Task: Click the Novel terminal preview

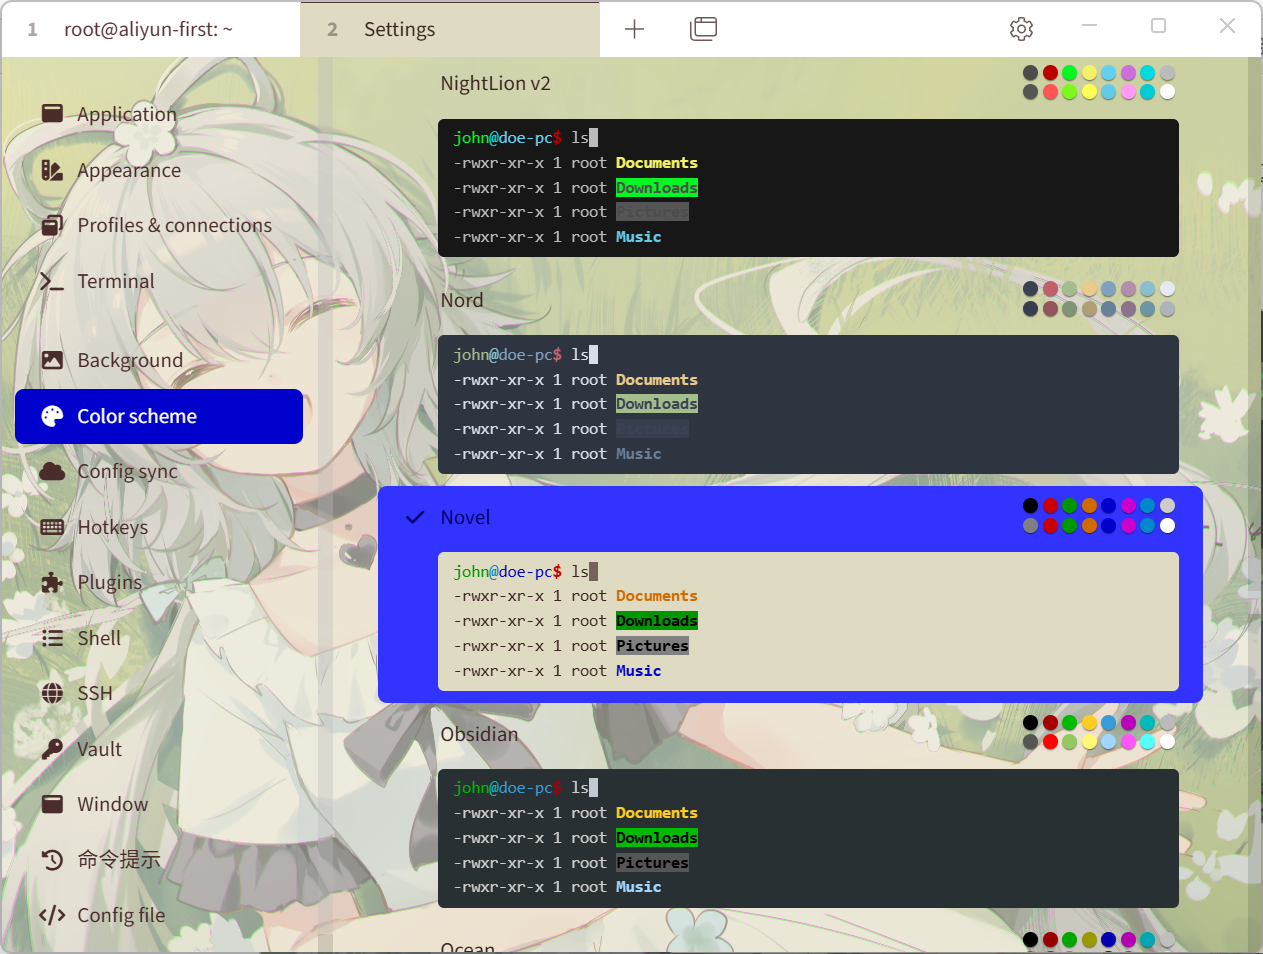Action: (808, 621)
